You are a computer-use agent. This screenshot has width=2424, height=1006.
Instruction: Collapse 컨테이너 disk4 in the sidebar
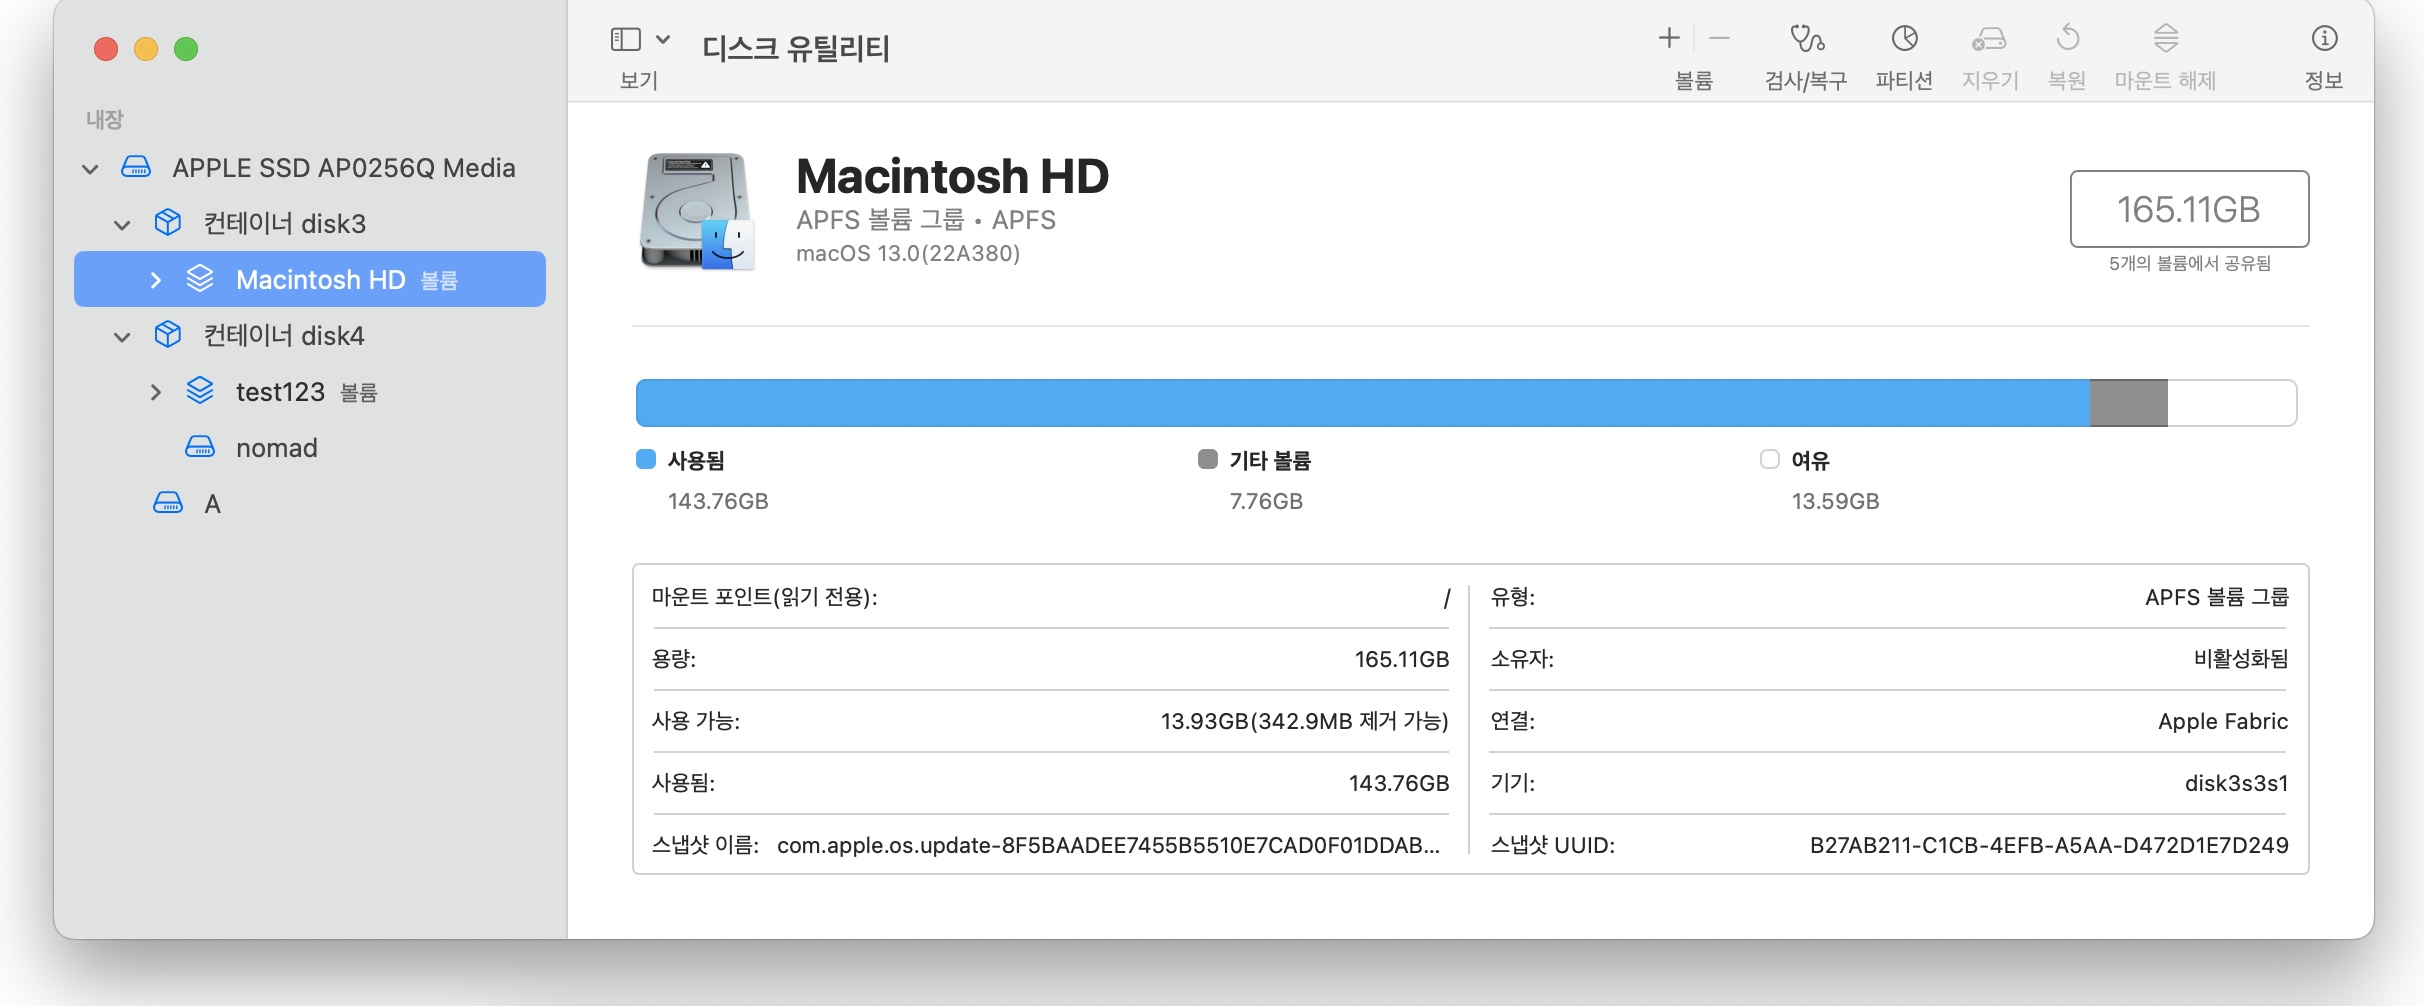tap(121, 336)
